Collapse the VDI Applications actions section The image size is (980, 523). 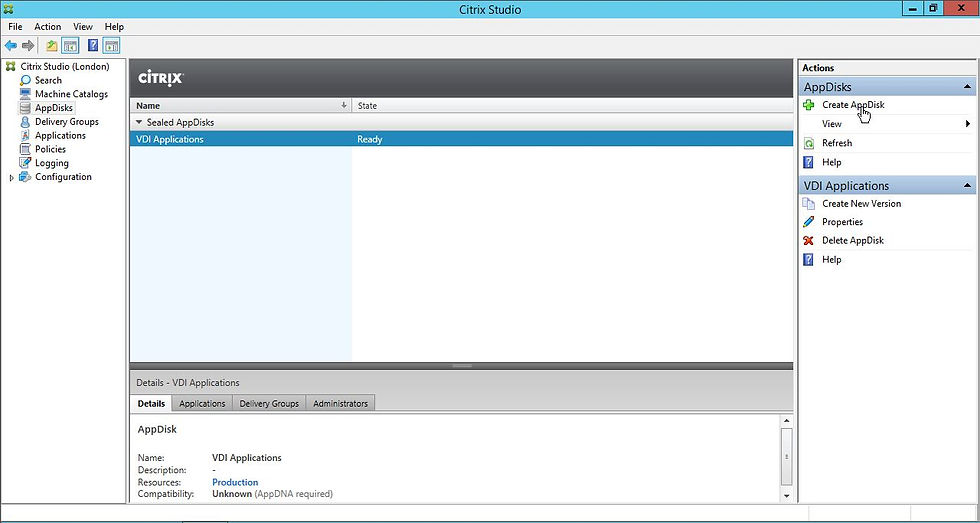968,186
